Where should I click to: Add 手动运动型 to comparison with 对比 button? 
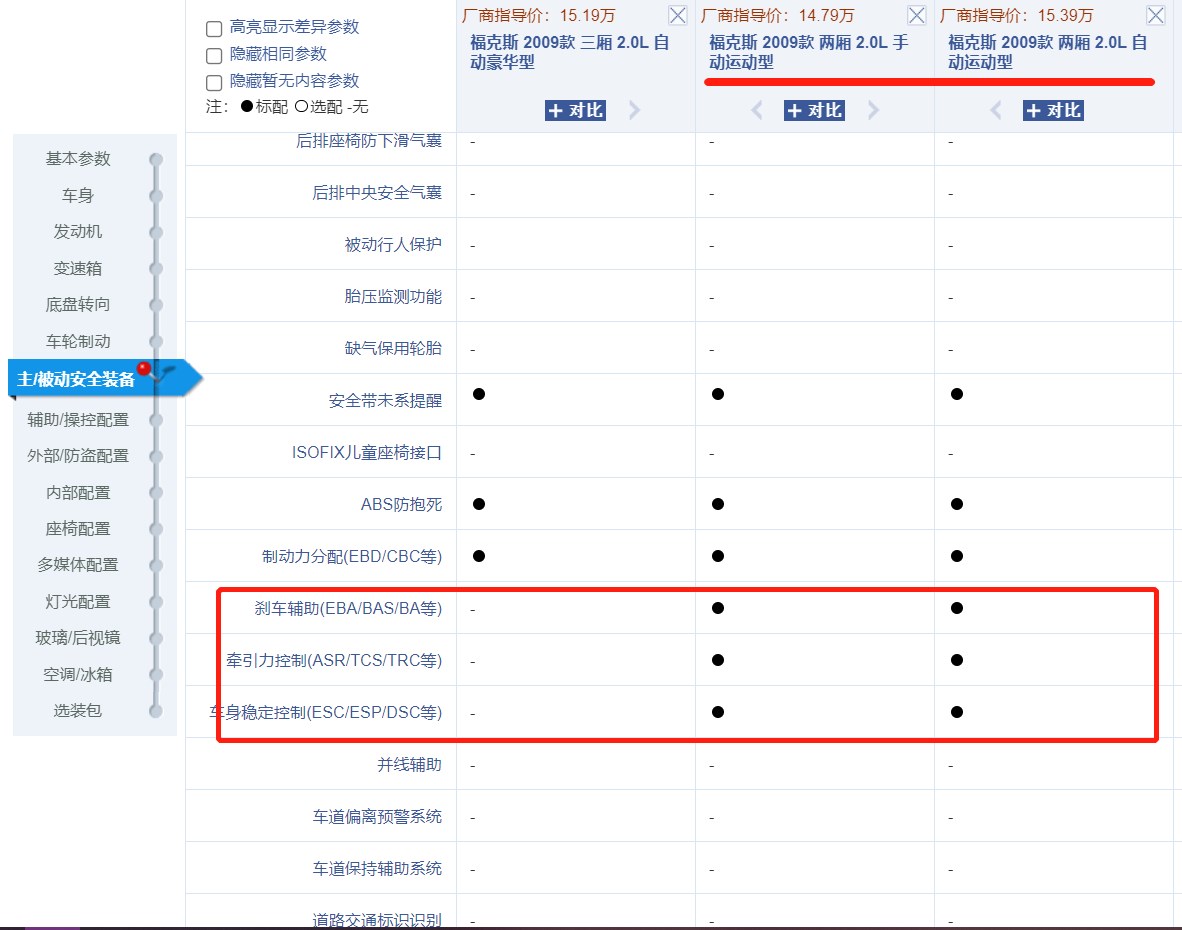[814, 111]
